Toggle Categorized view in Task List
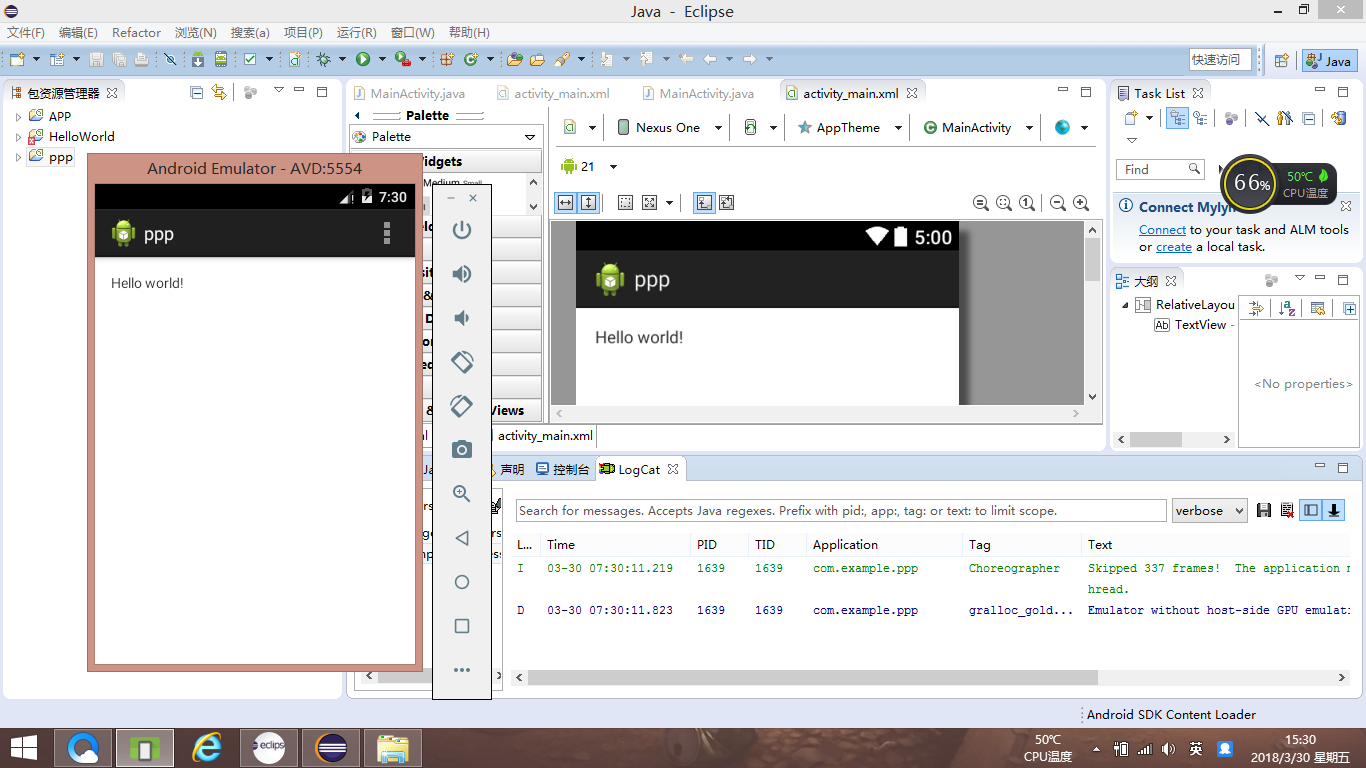 point(1177,118)
